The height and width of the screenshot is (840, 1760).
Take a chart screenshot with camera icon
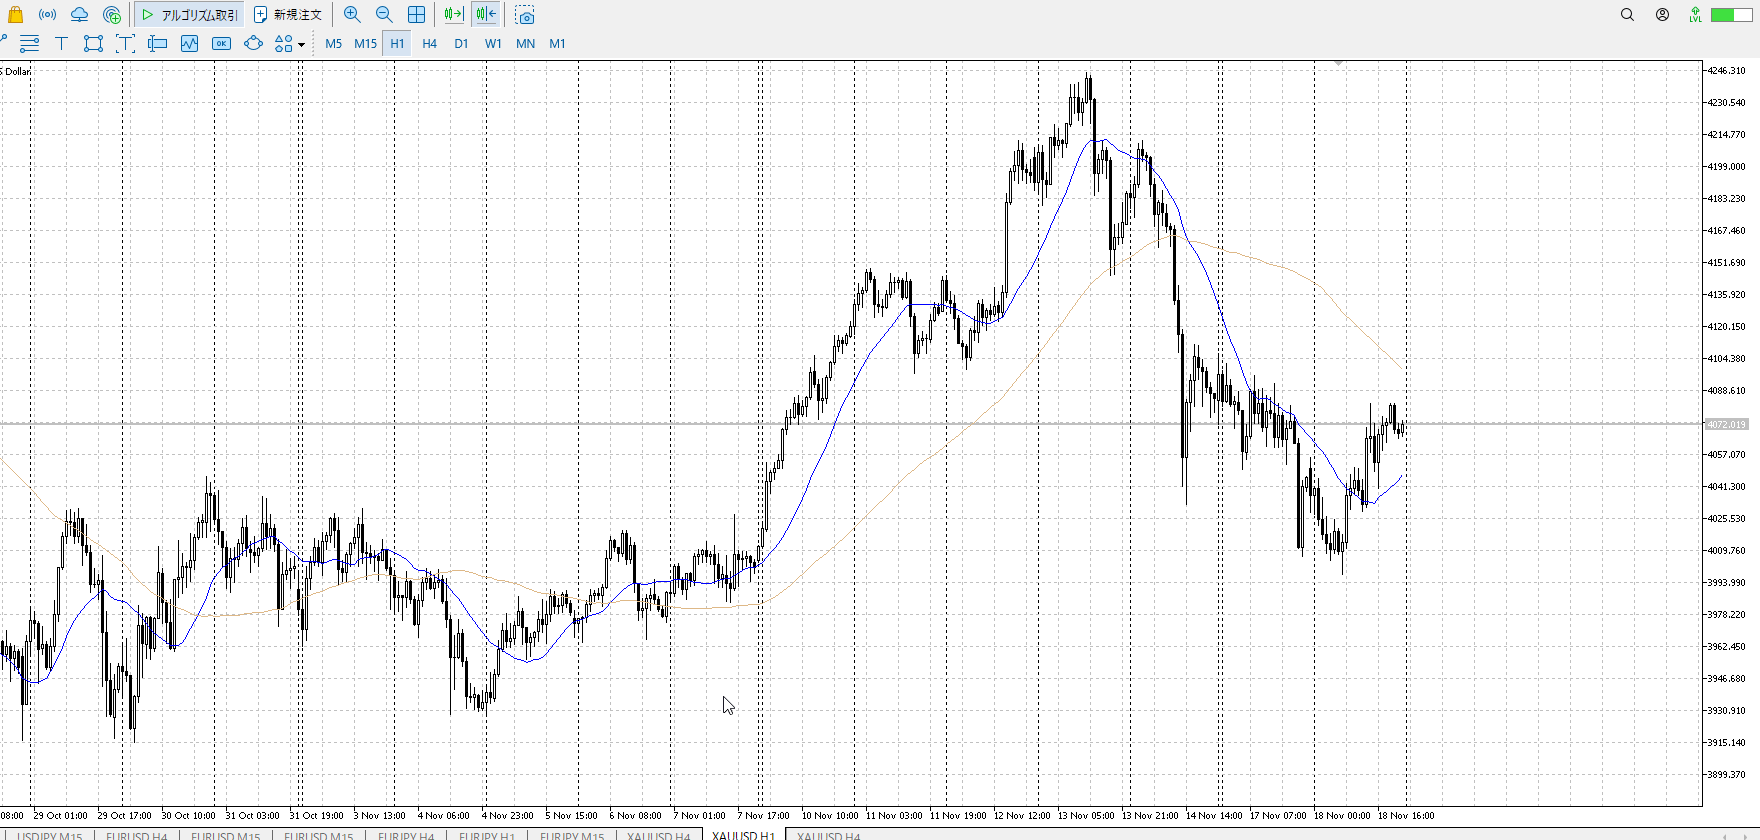[525, 16]
